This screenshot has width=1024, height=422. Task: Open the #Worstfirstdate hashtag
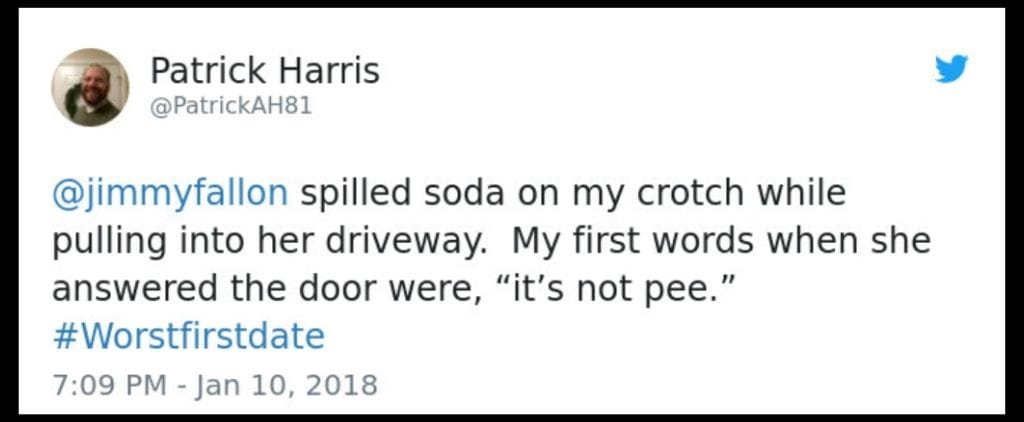[188, 336]
